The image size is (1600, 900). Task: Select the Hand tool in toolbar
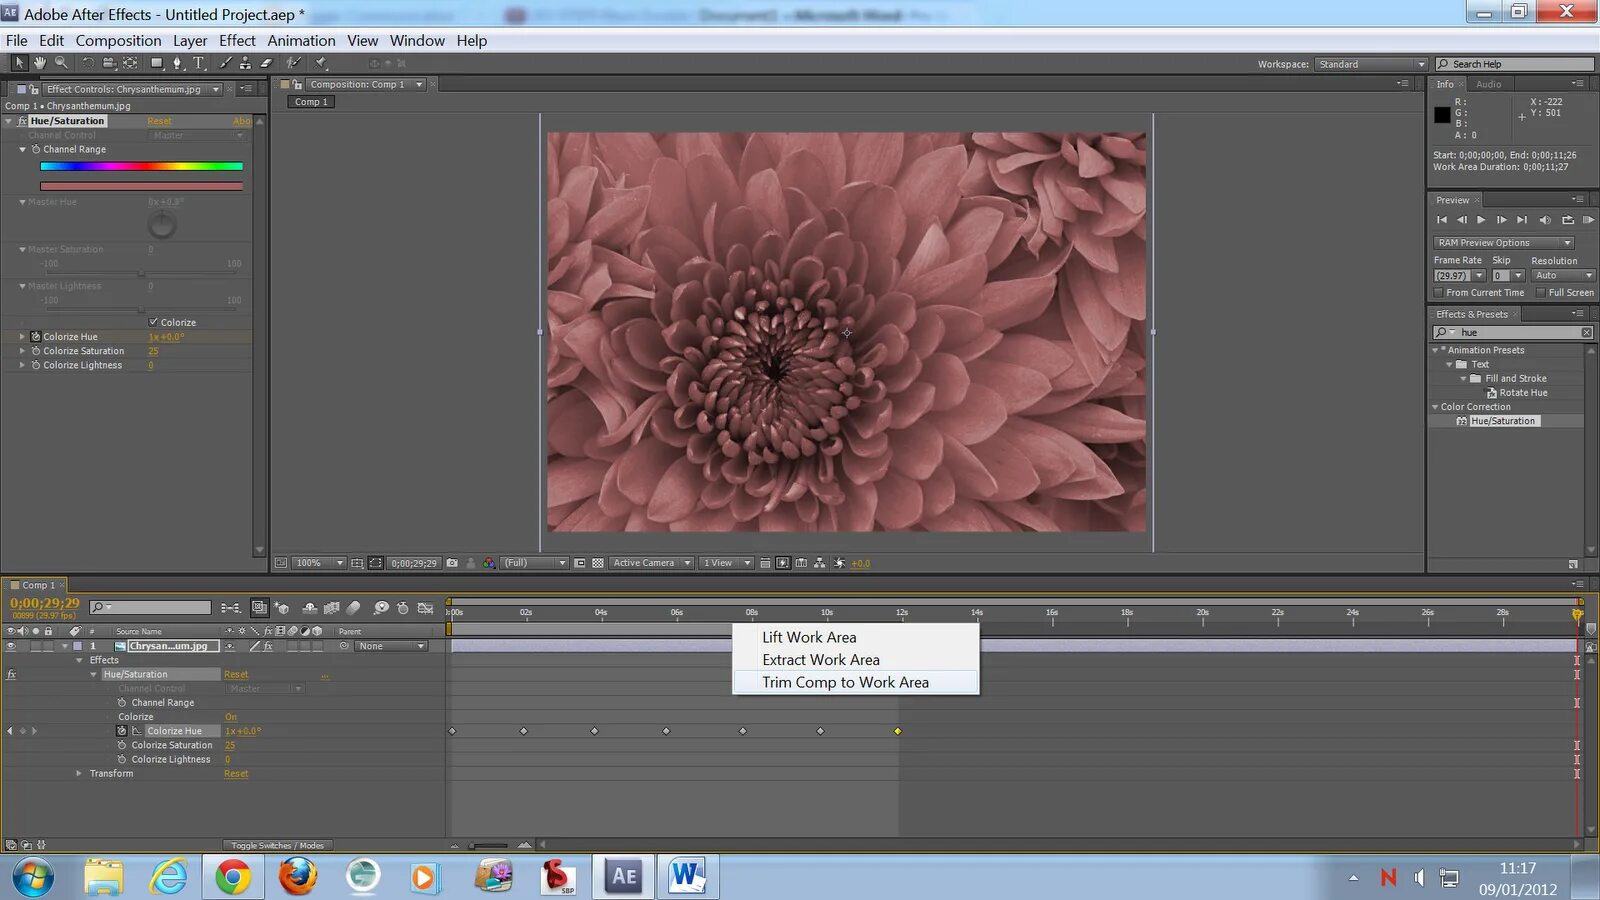40,63
